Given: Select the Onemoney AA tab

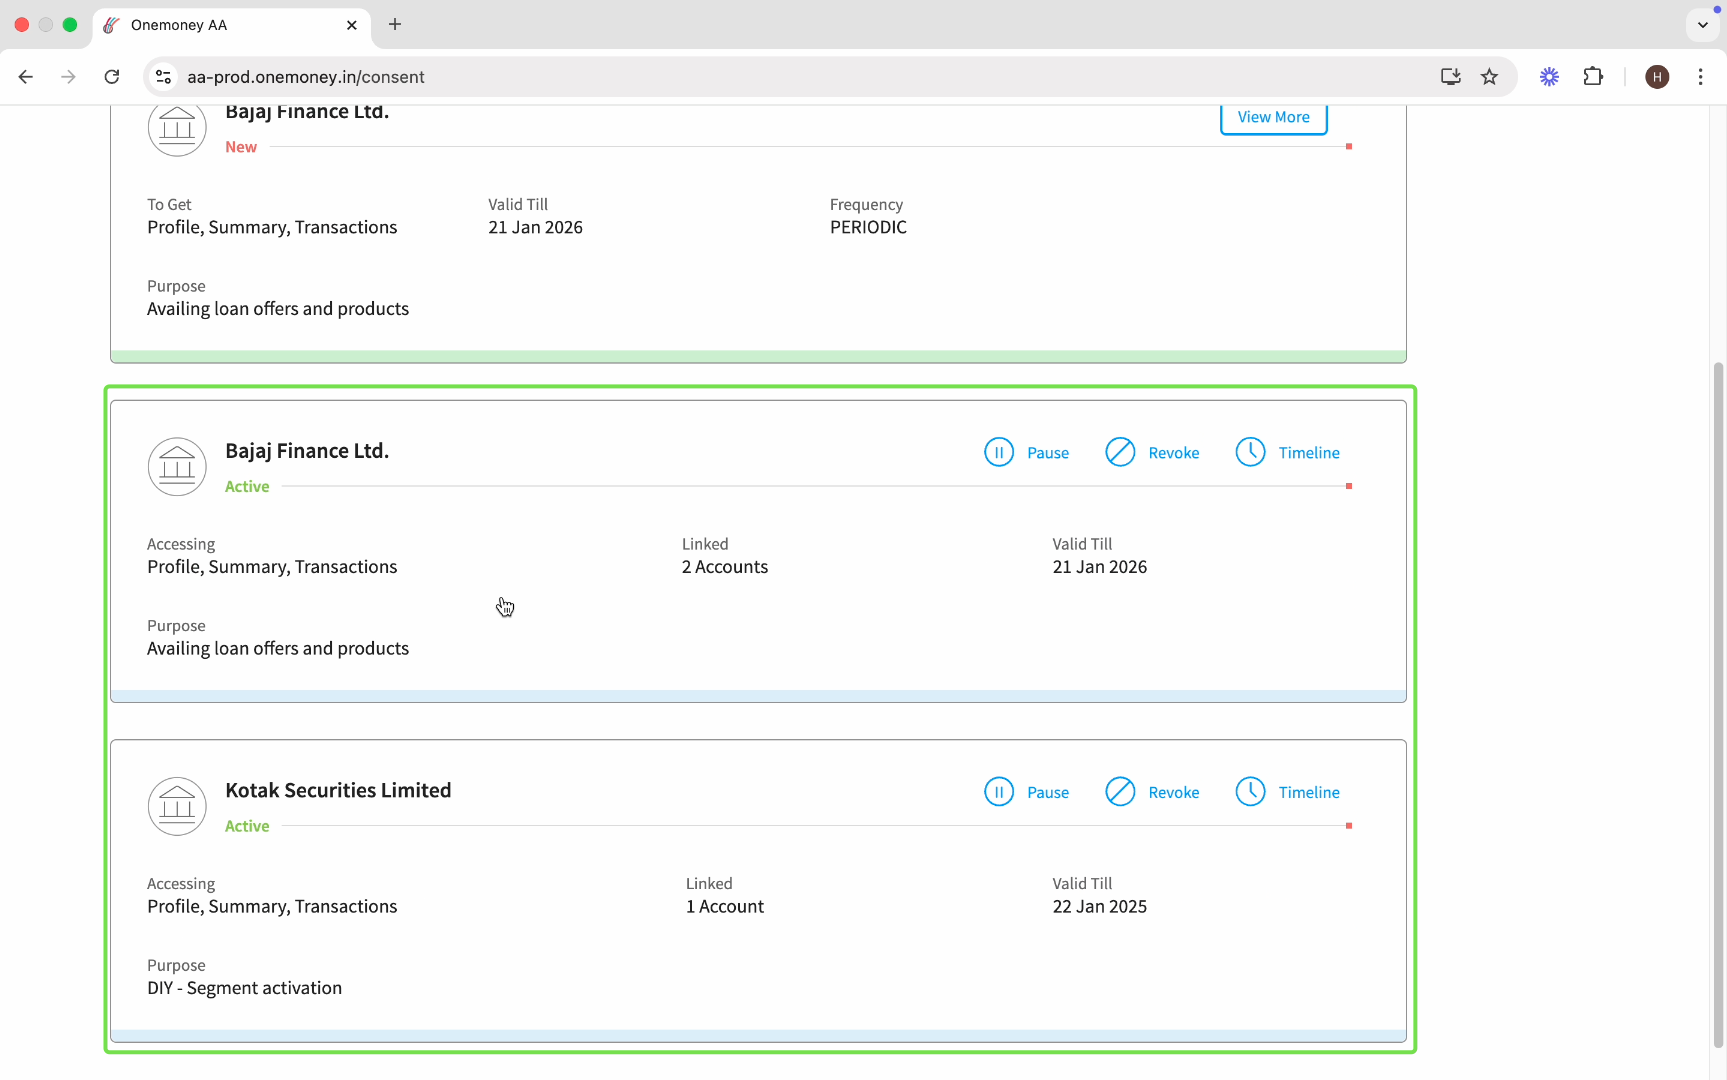Looking at the screenshot, I should pos(231,25).
